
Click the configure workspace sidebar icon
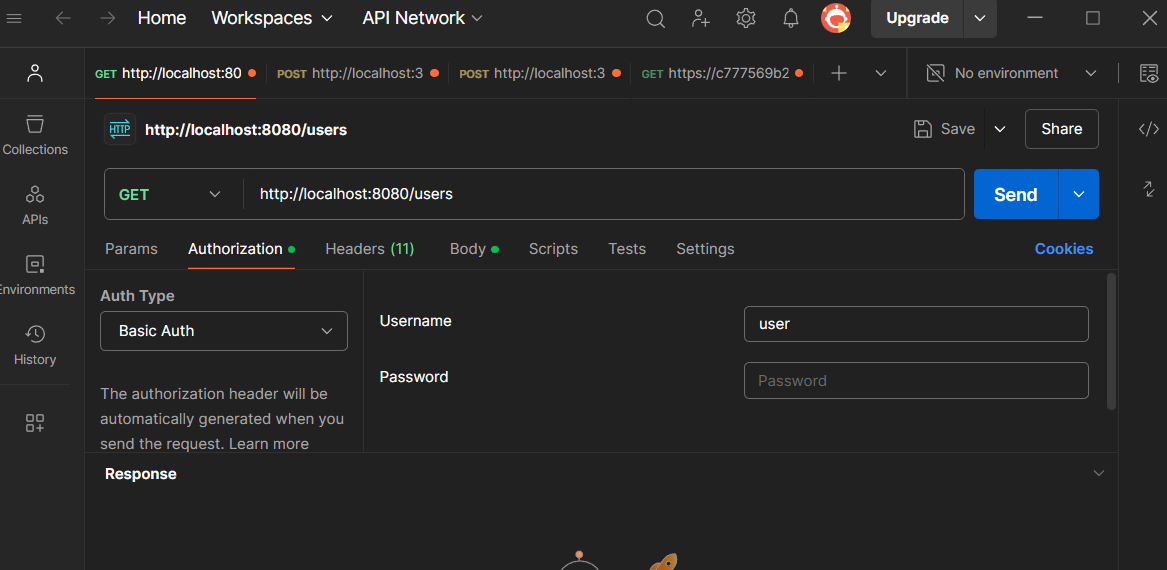coord(35,423)
